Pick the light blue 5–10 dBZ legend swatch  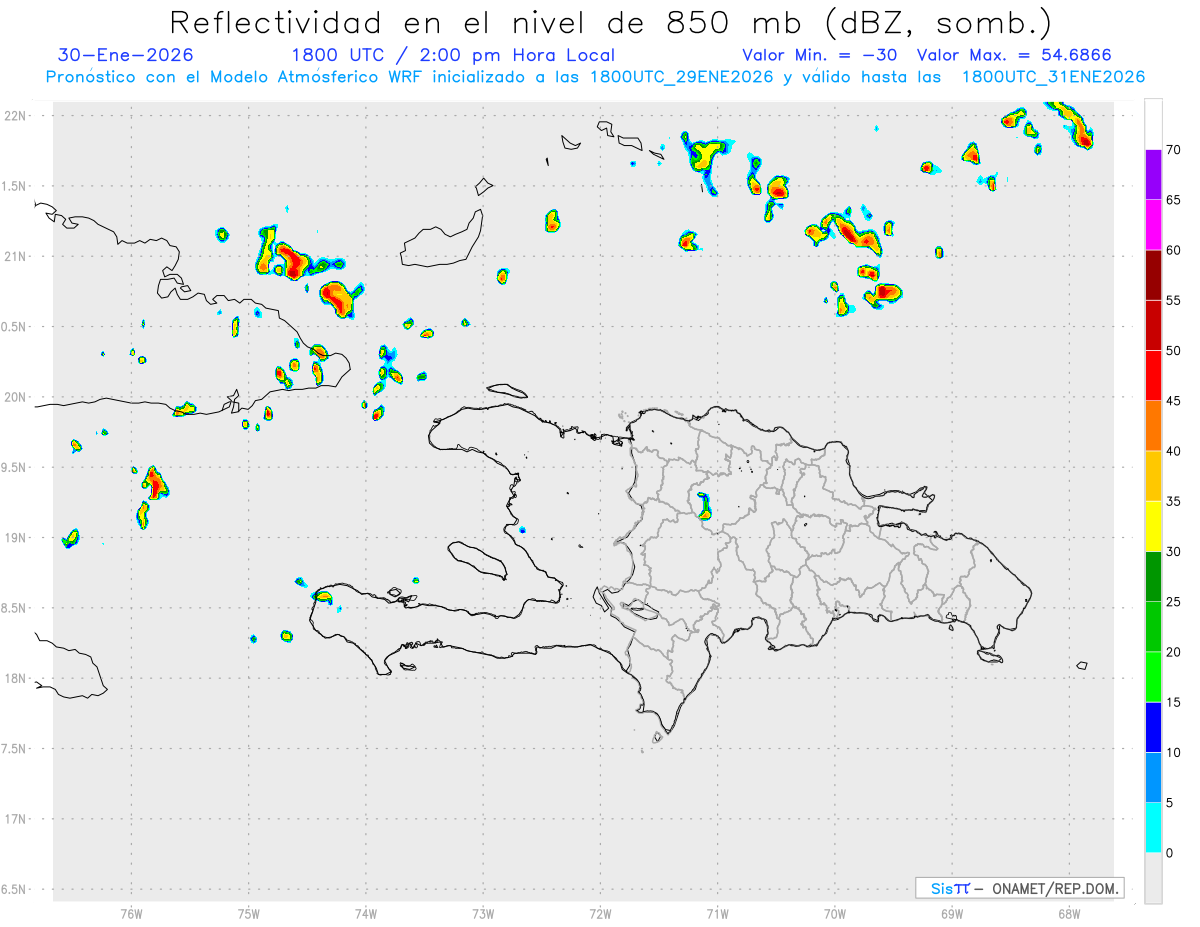tap(1153, 777)
